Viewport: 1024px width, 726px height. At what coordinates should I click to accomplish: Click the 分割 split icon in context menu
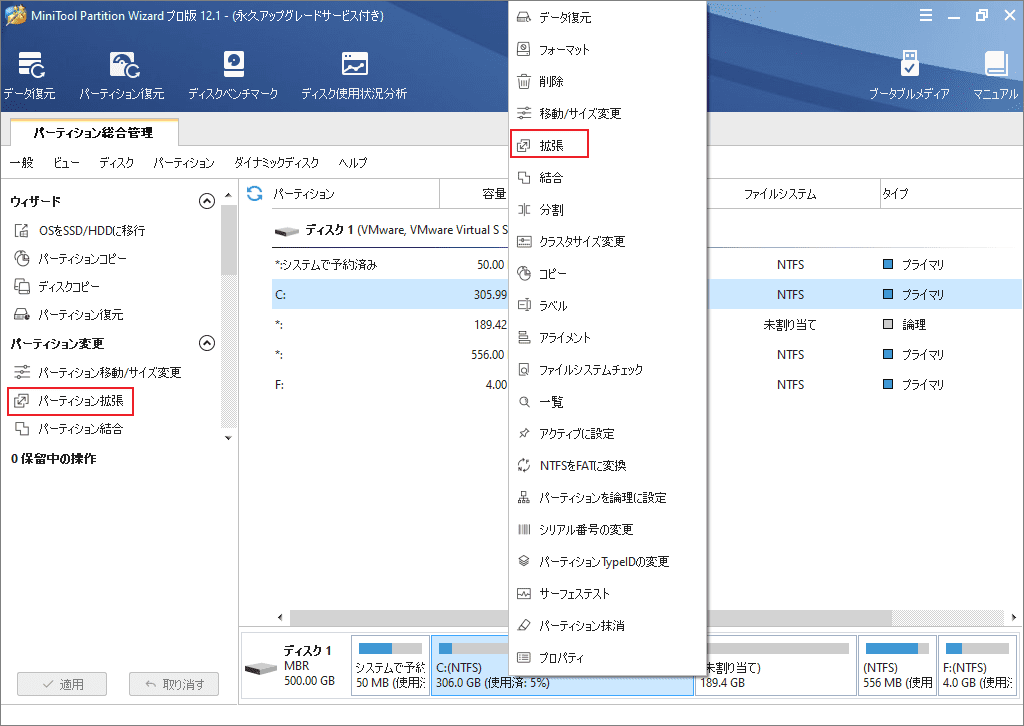click(x=524, y=210)
